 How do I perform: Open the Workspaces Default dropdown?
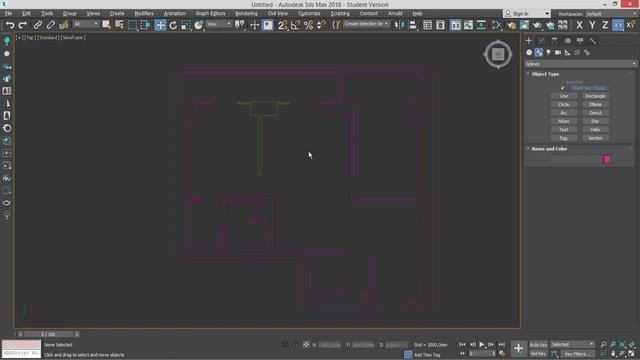click(611, 13)
